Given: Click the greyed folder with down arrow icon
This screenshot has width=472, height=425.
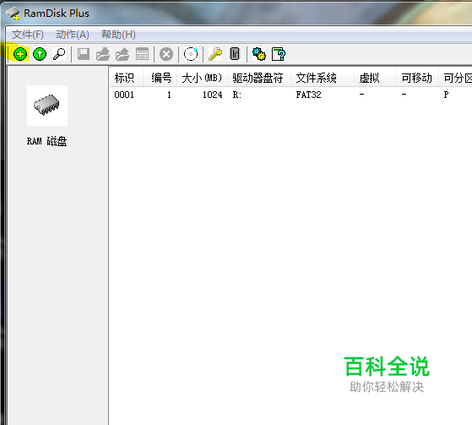Looking at the screenshot, I should coord(103,54).
